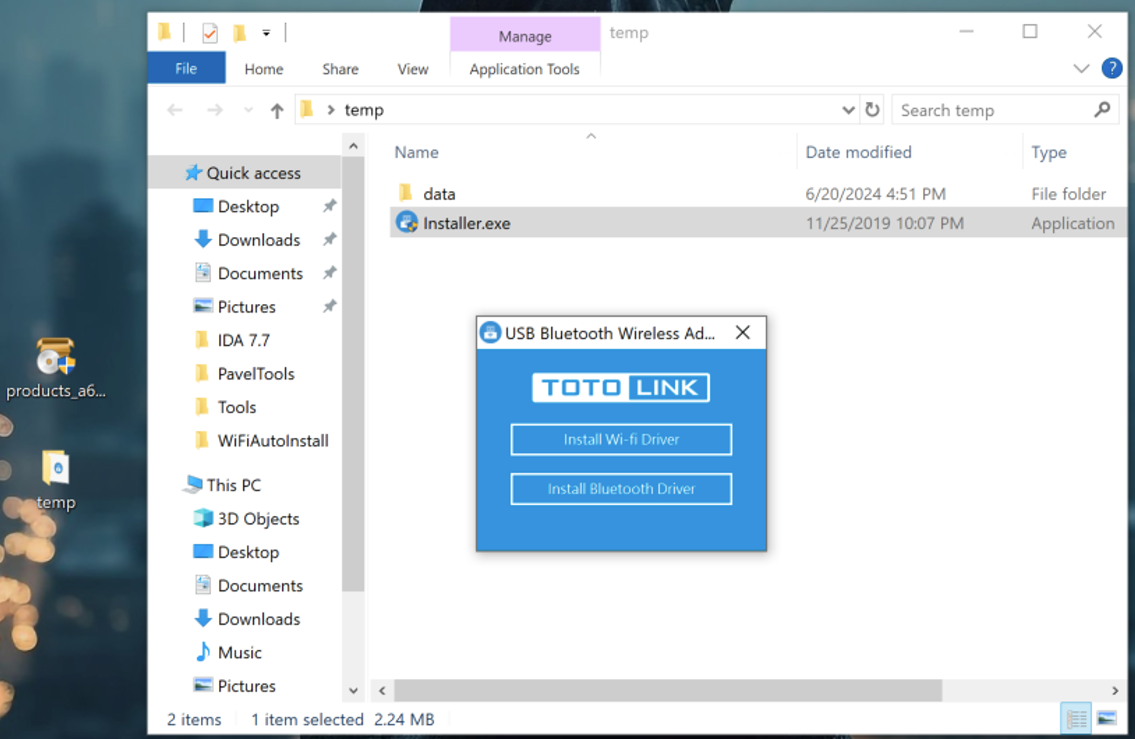Click the Installer.exe application icon
Viewport: 1135px width, 739px height.
tap(406, 223)
